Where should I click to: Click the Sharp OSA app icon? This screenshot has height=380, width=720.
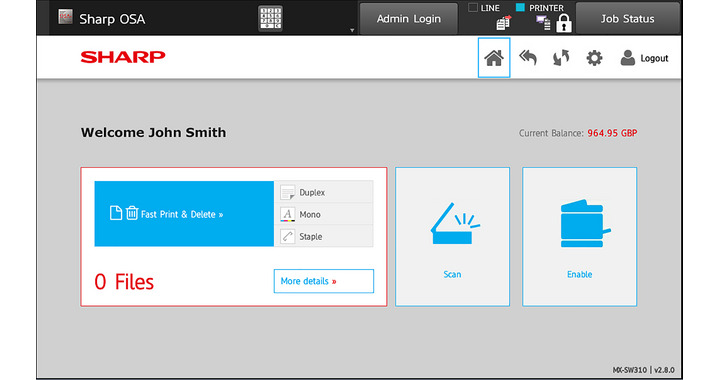[65, 17]
